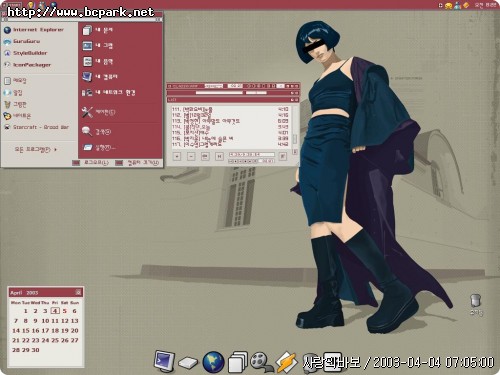The height and width of the screenshot is (375, 500).
Task: Click the fourth button in the playlist bottom row
Action: click(219, 156)
